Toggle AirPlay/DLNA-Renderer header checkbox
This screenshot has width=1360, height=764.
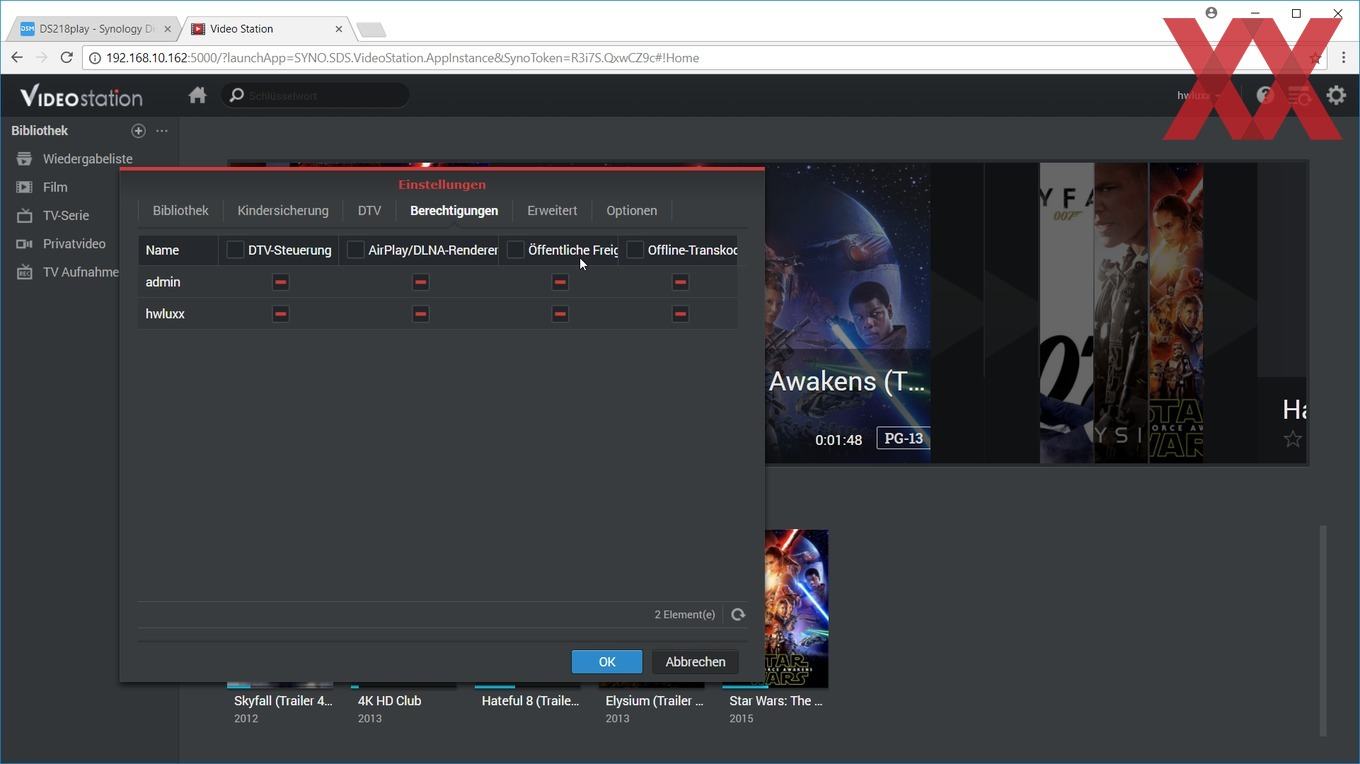355,250
